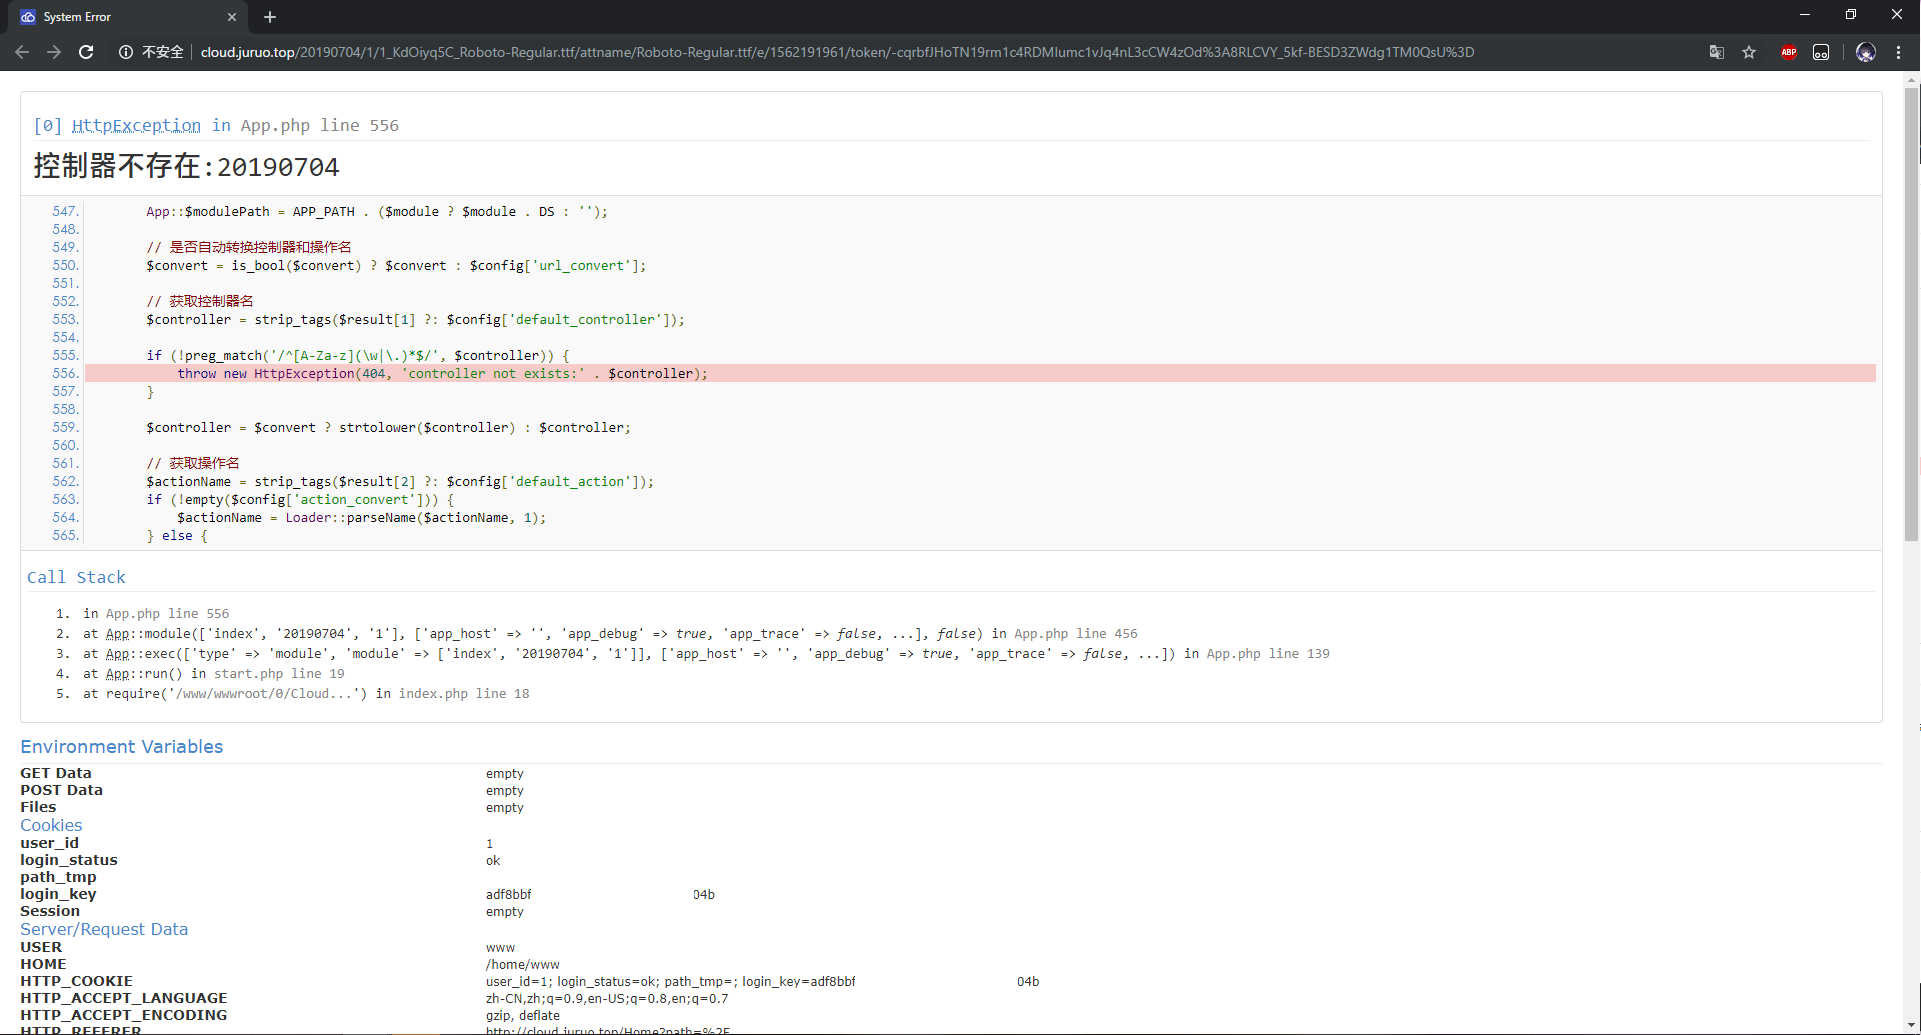Open Chrome profile avatar
The height and width of the screenshot is (1035, 1921).
point(1865,52)
